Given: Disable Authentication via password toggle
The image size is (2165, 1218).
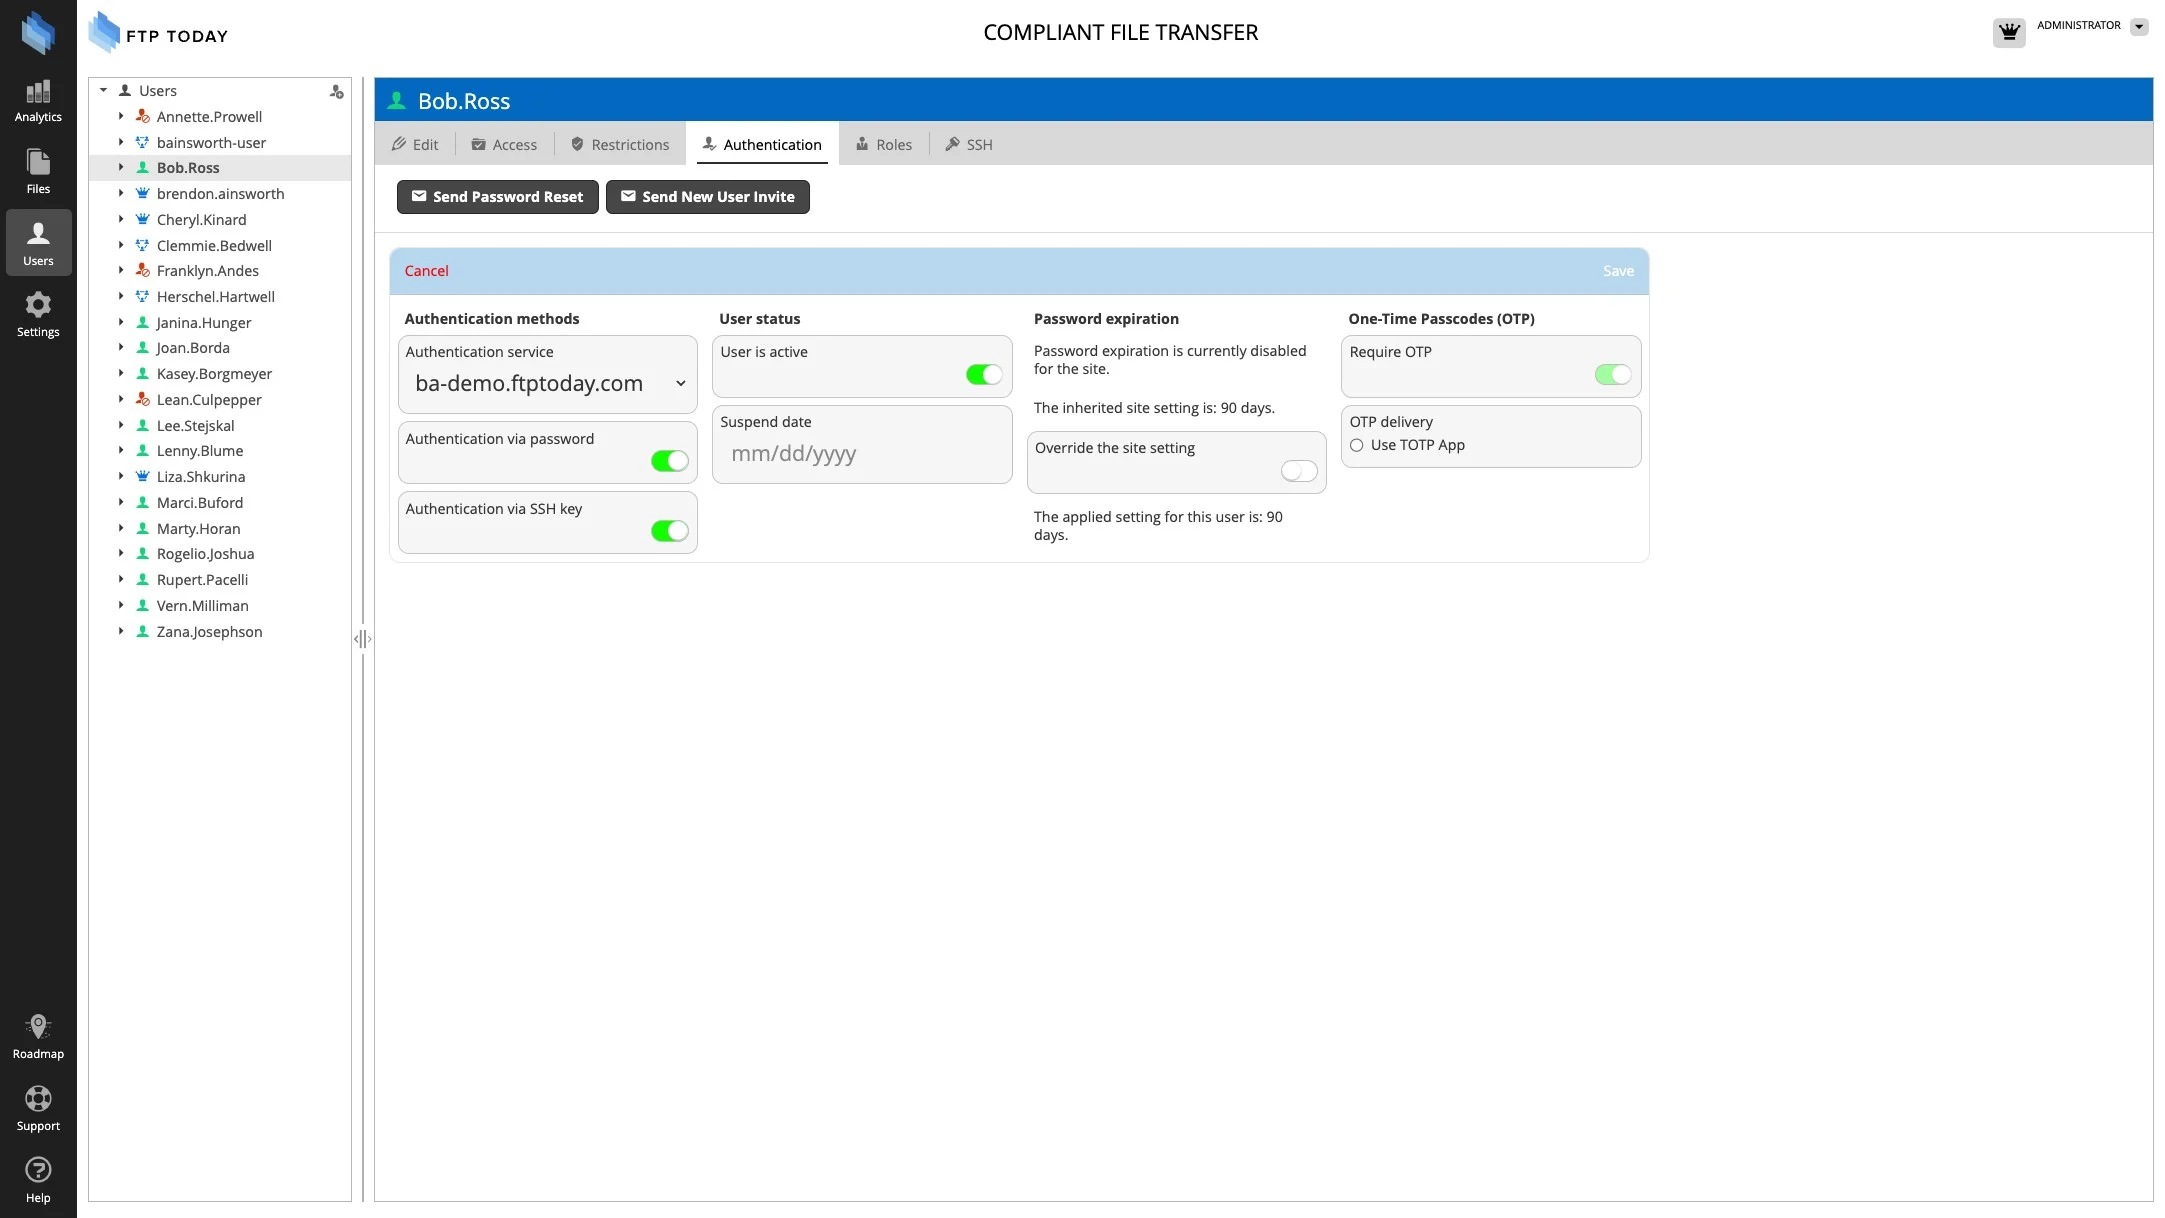Looking at the screenshot, I should pos(669,461).
